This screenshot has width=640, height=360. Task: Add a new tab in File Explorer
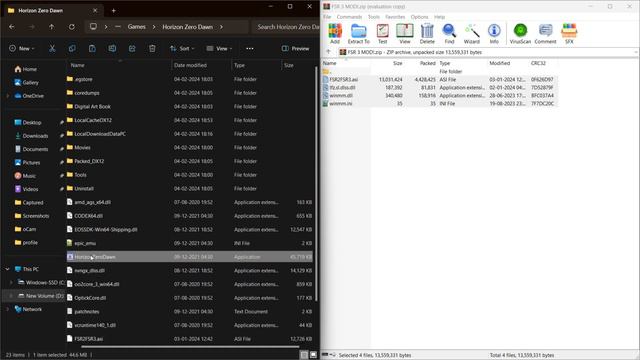[113, 11]
